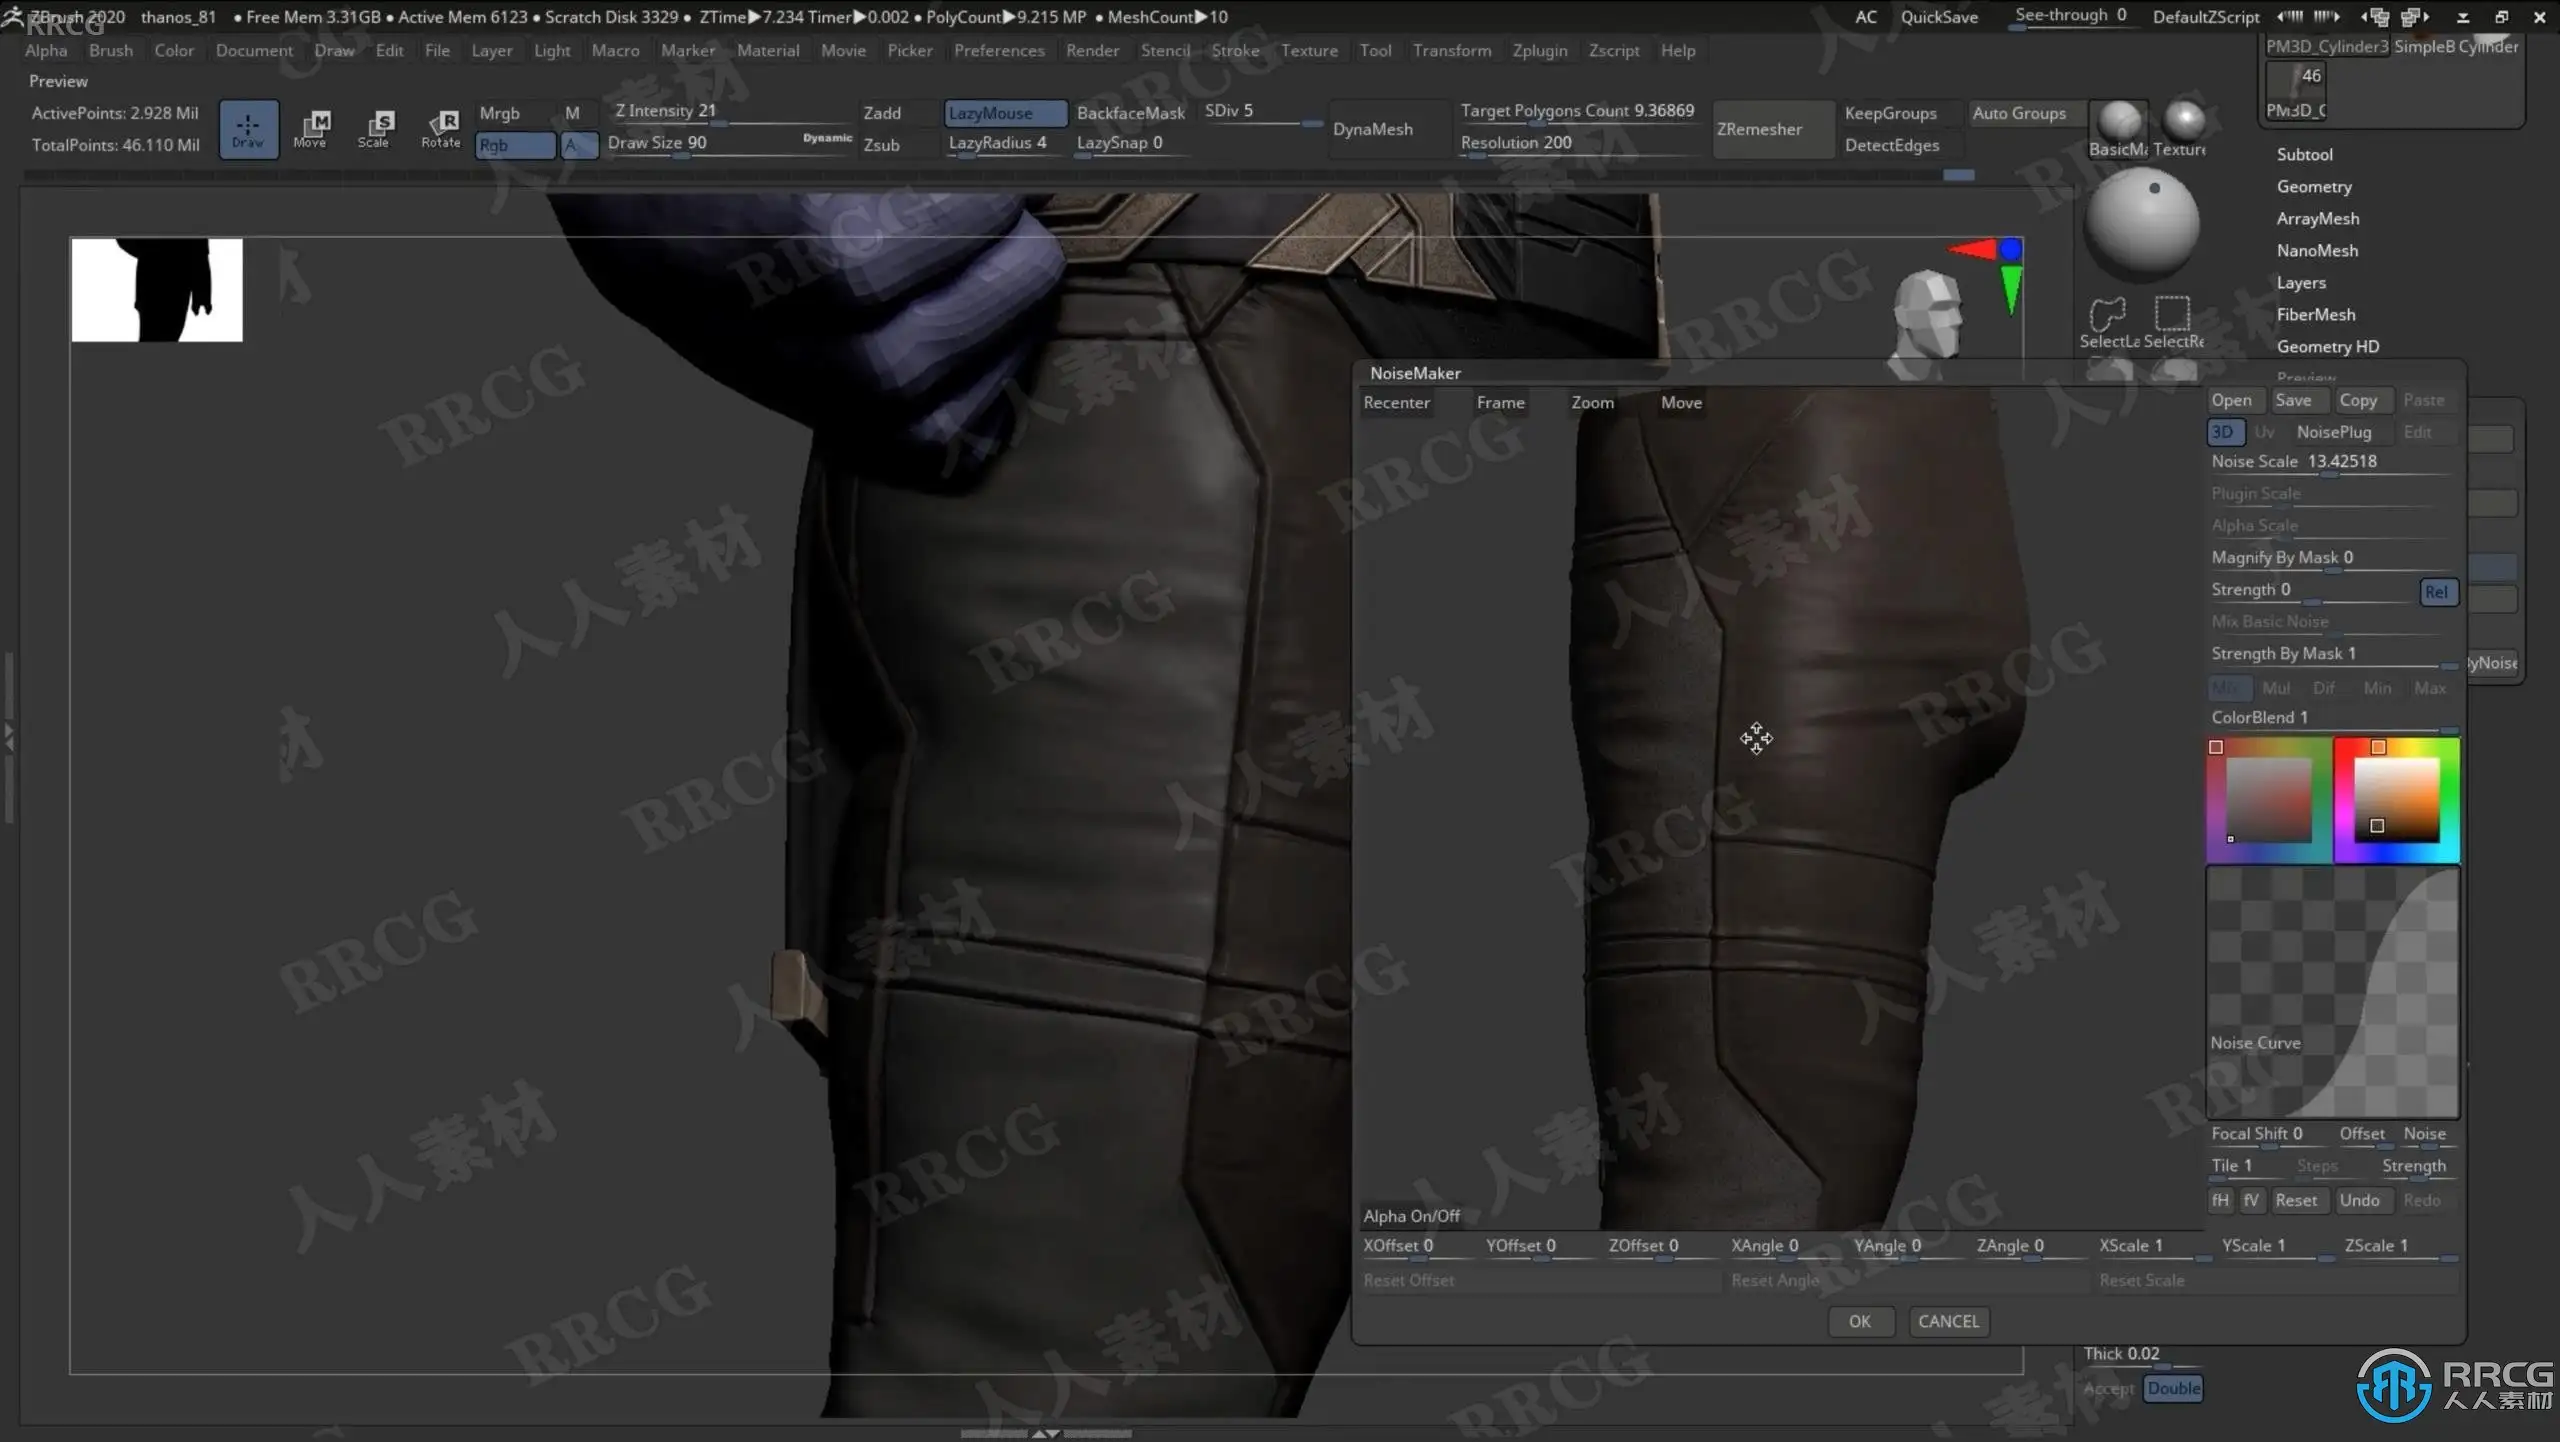Enable the 3D noise mode toggle

point(2224,432)
